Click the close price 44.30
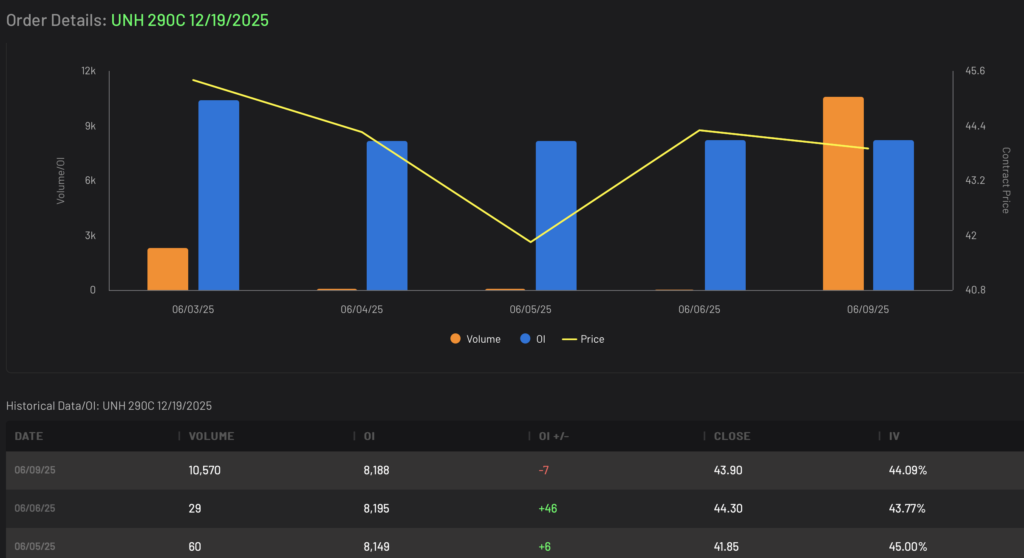Screen dimensions: 1024x558 coord(728,508)
